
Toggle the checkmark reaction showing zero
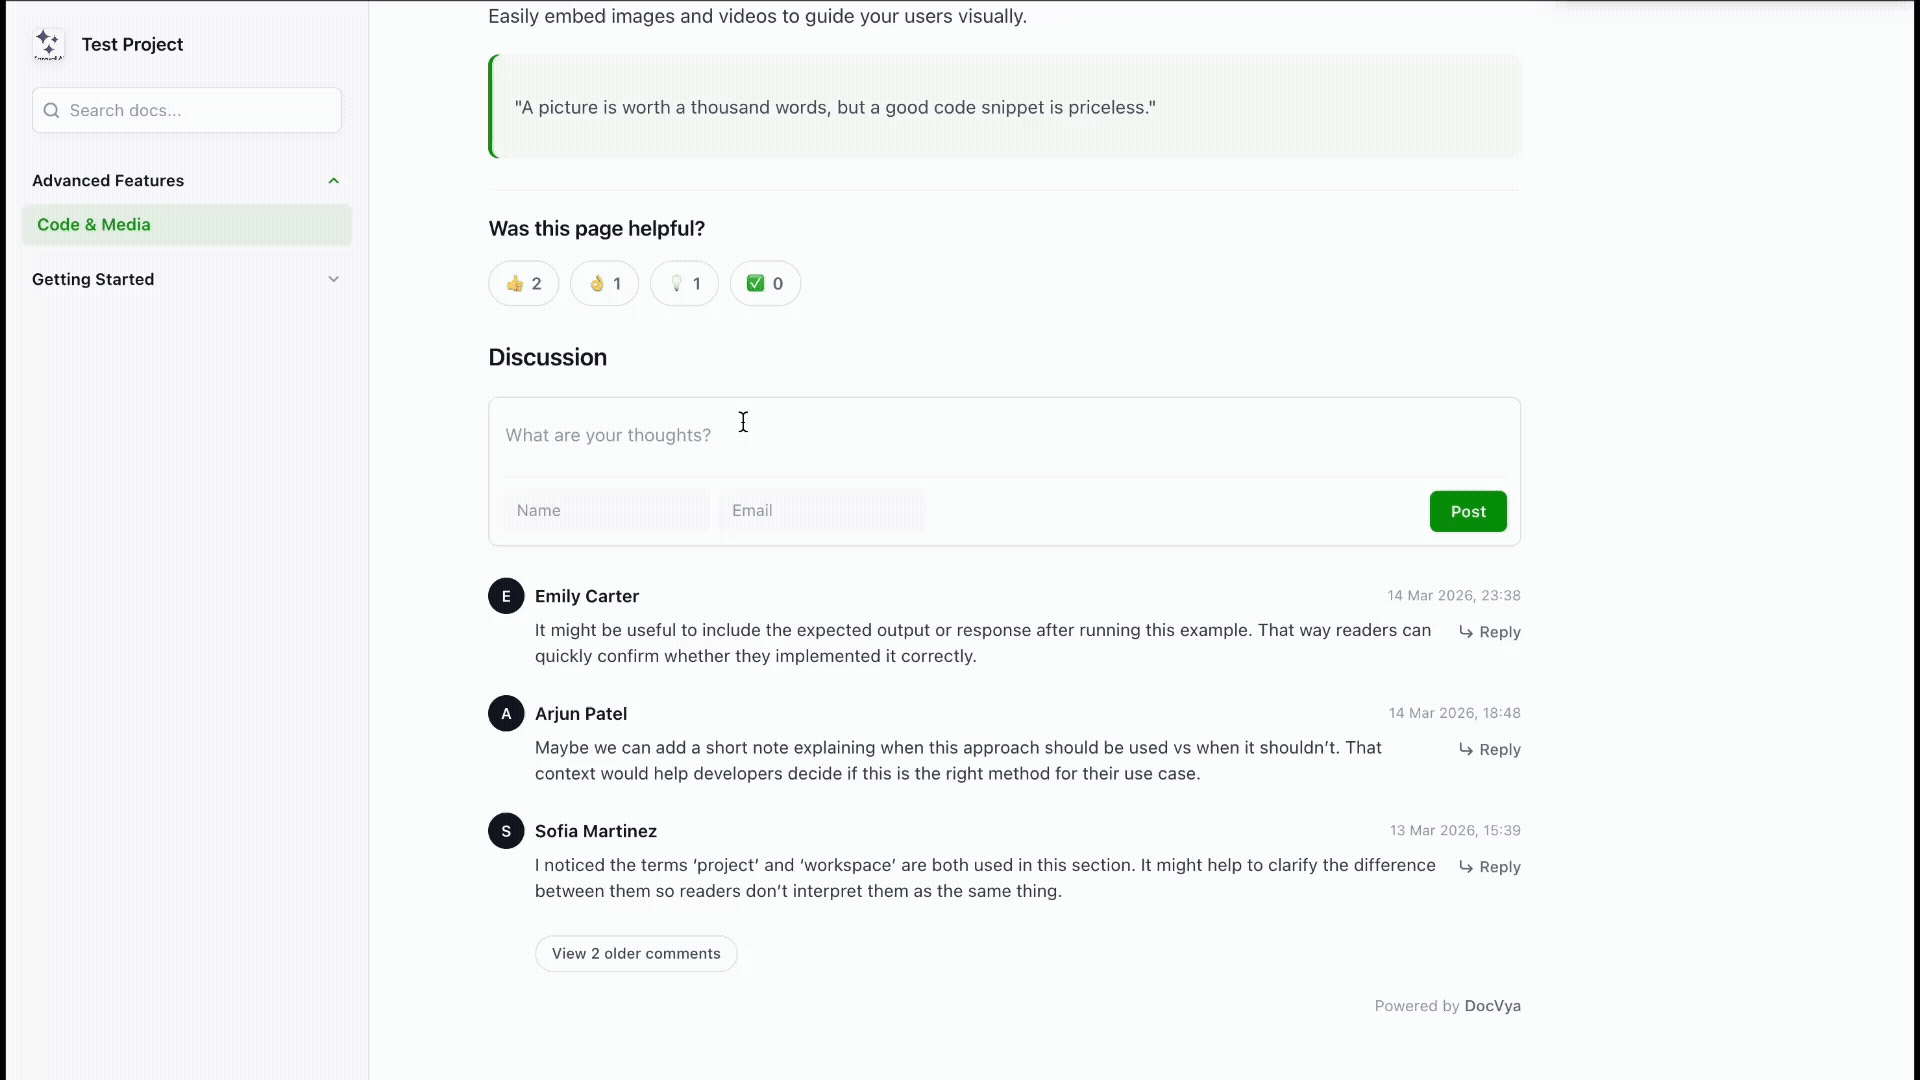(765, 283)
